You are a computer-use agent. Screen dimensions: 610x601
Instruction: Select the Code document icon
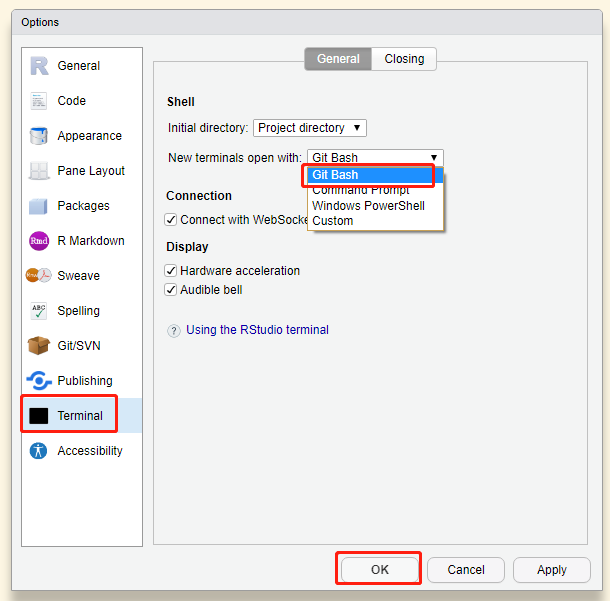pos(39,101)
